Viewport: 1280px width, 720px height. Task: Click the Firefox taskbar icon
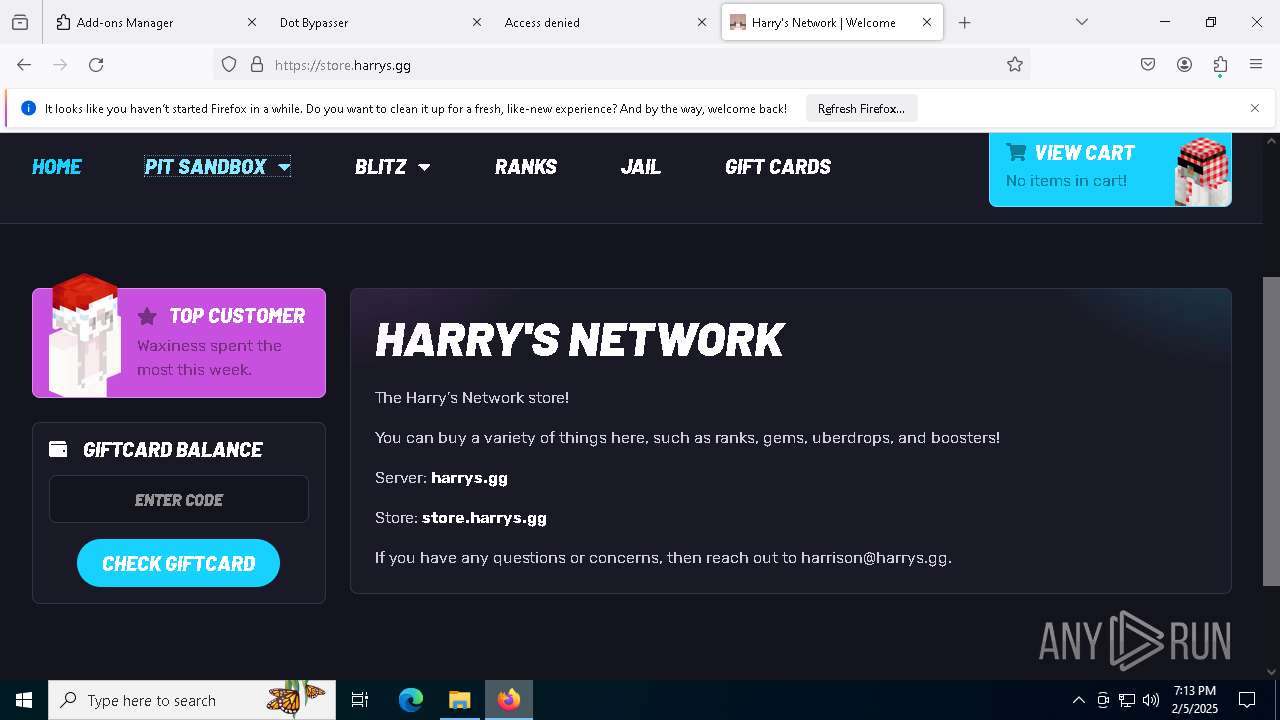(509, 700)
